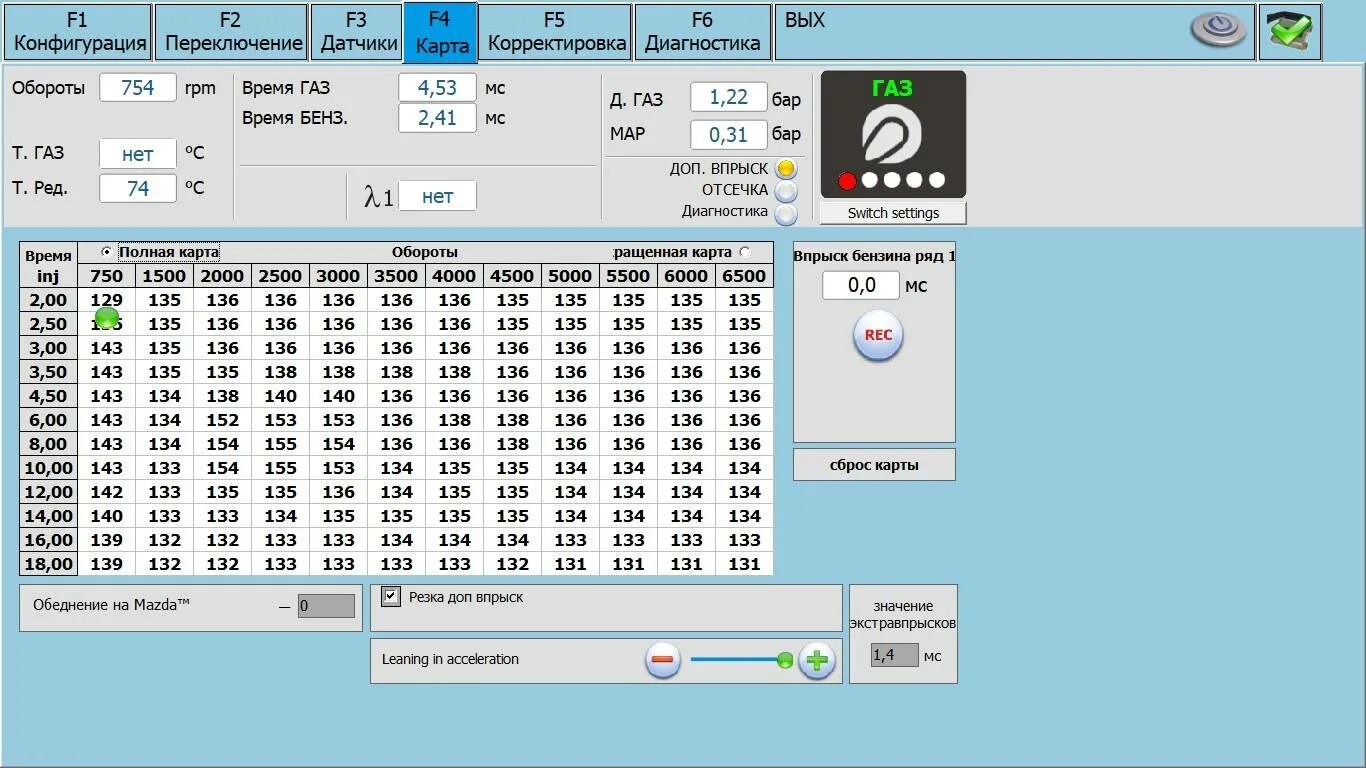Click the Д. ГАЗ 1,22 pressure field

pos(729,97)
